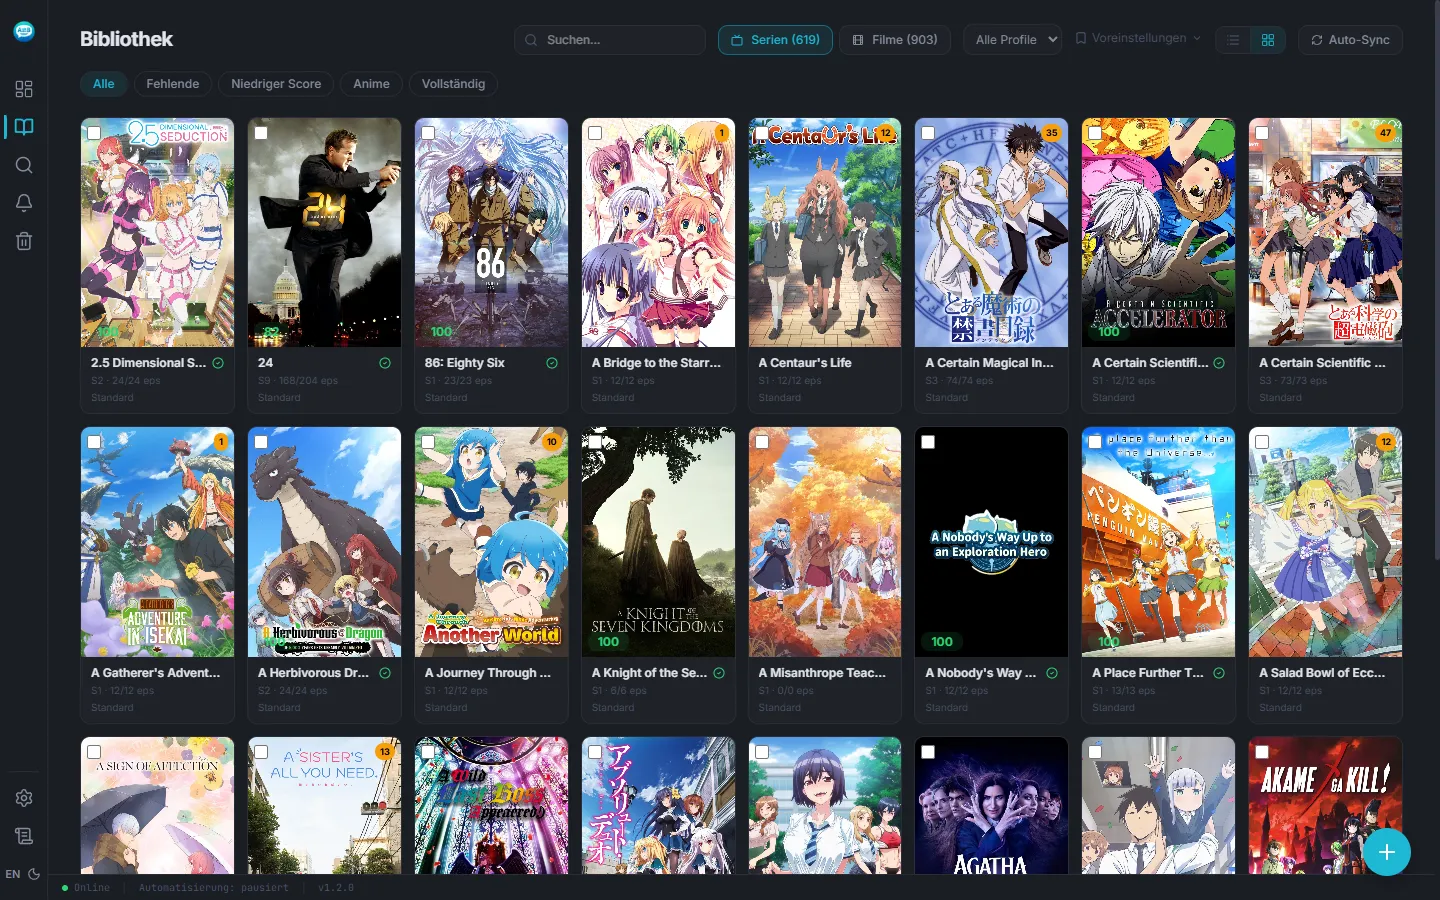1440x900 pixels.
Task: Click the Auto-Sync button
Action: [x=1350, y=40]
